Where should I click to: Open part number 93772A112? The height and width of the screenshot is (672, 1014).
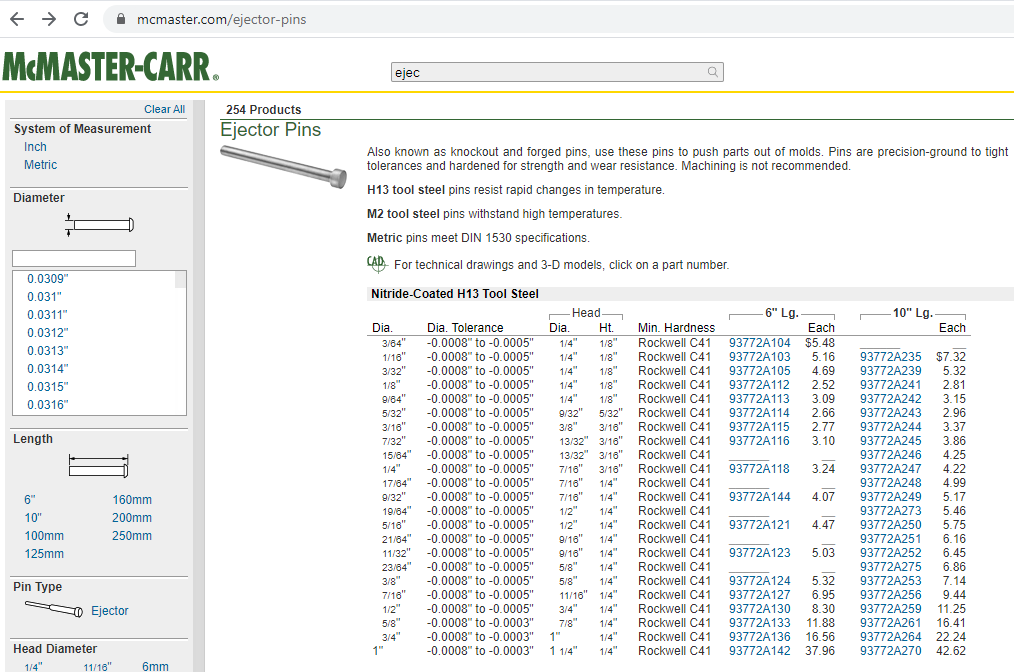760,385
